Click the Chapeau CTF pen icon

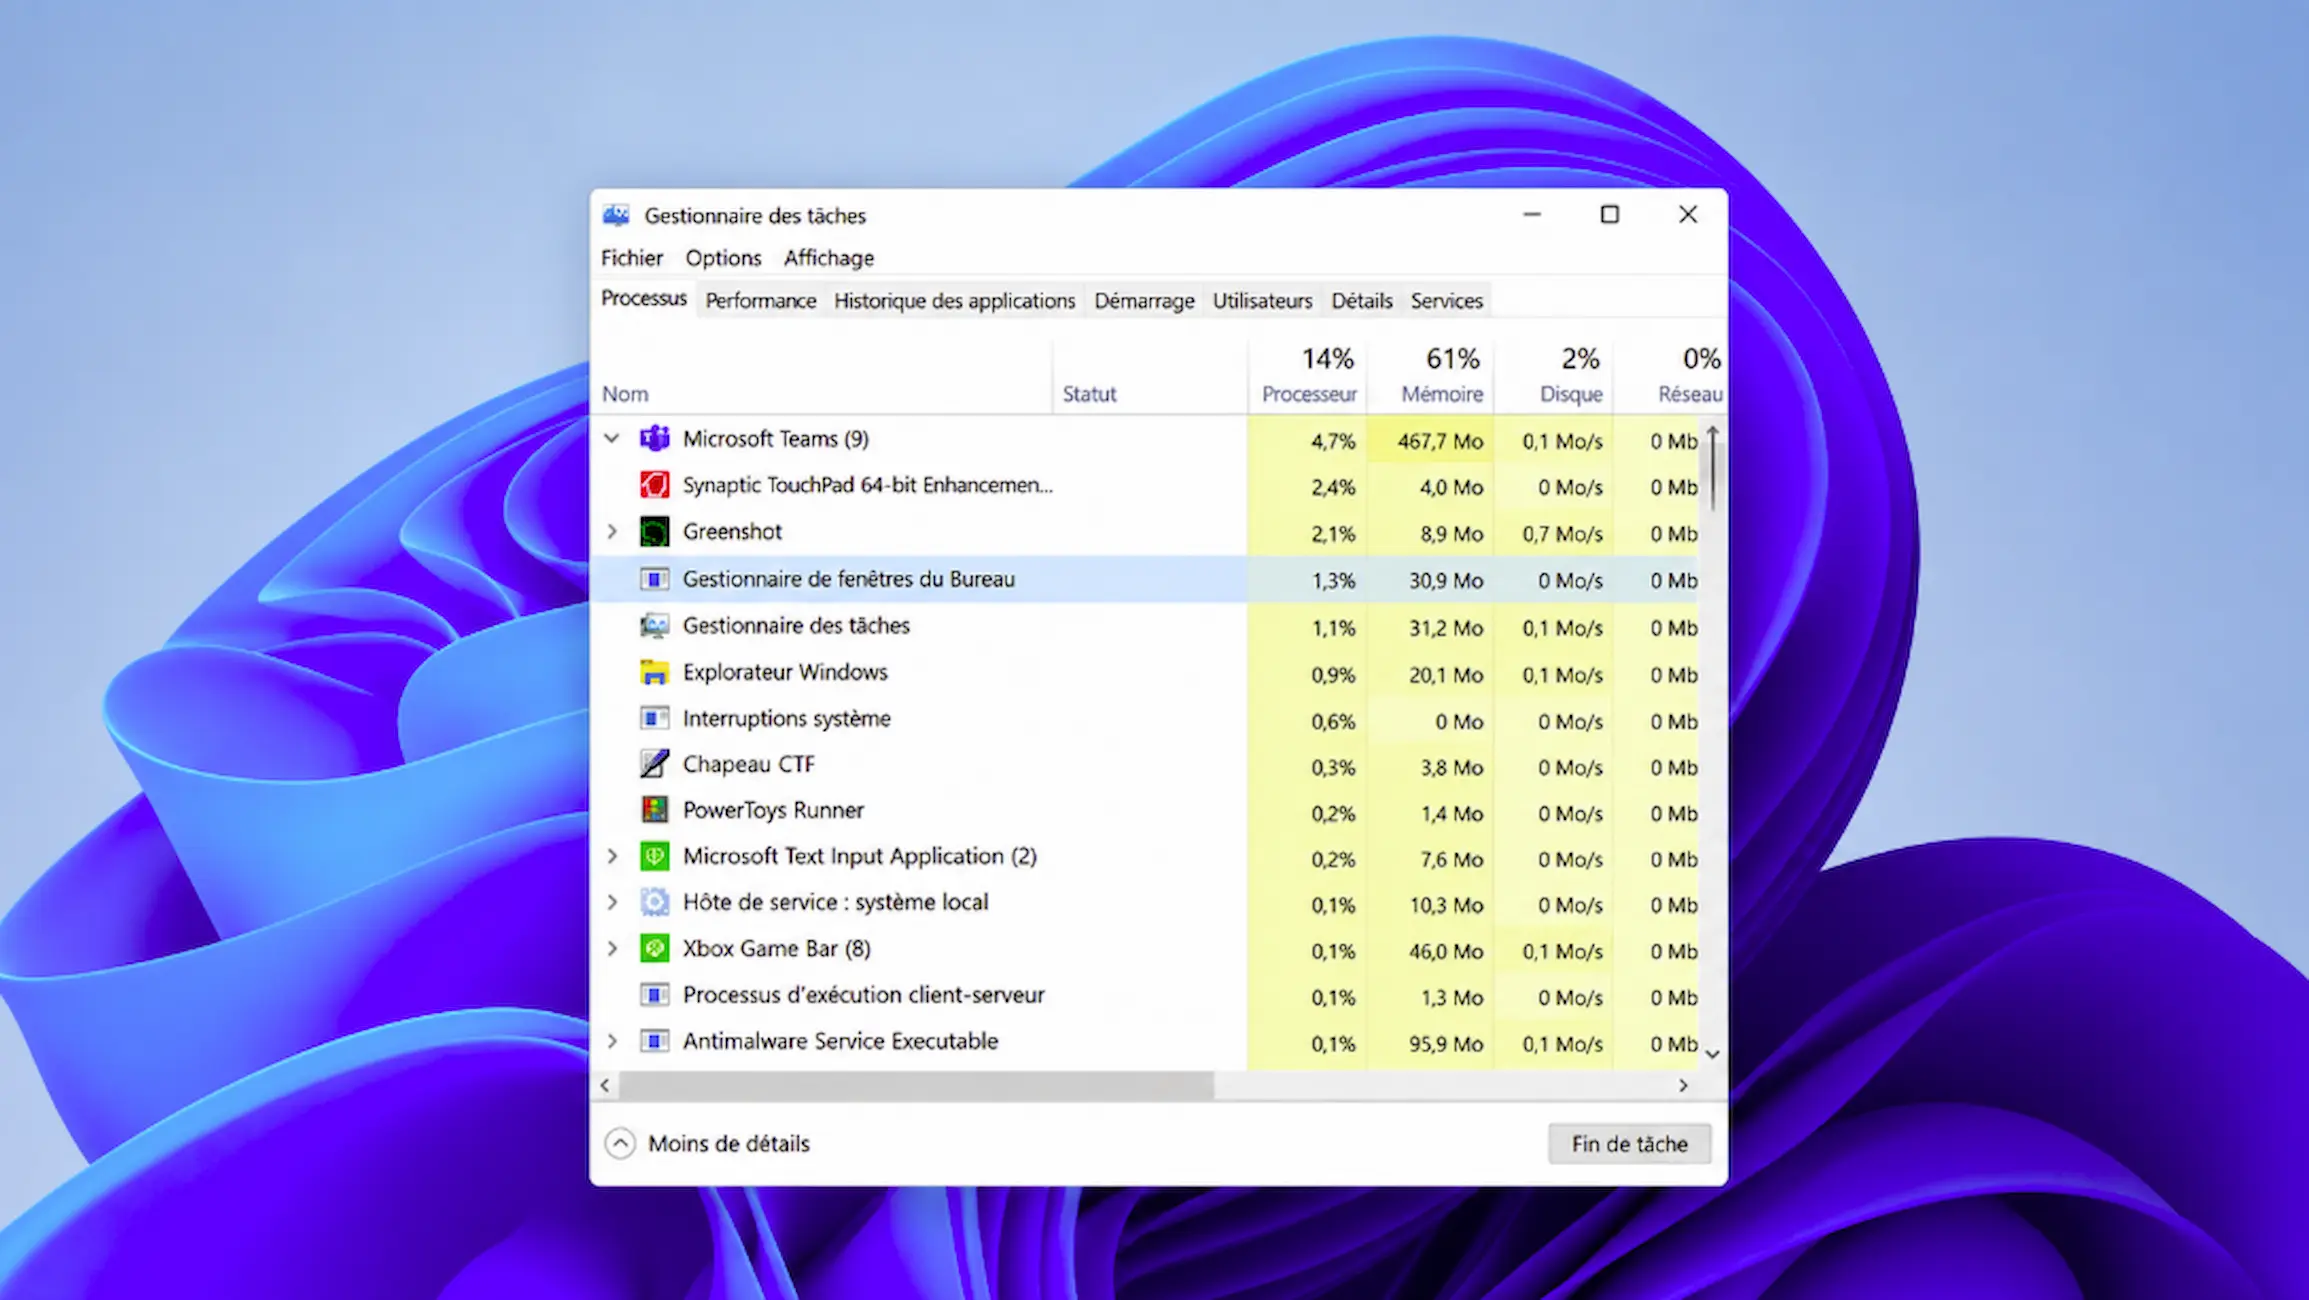[x=654, y=764]
